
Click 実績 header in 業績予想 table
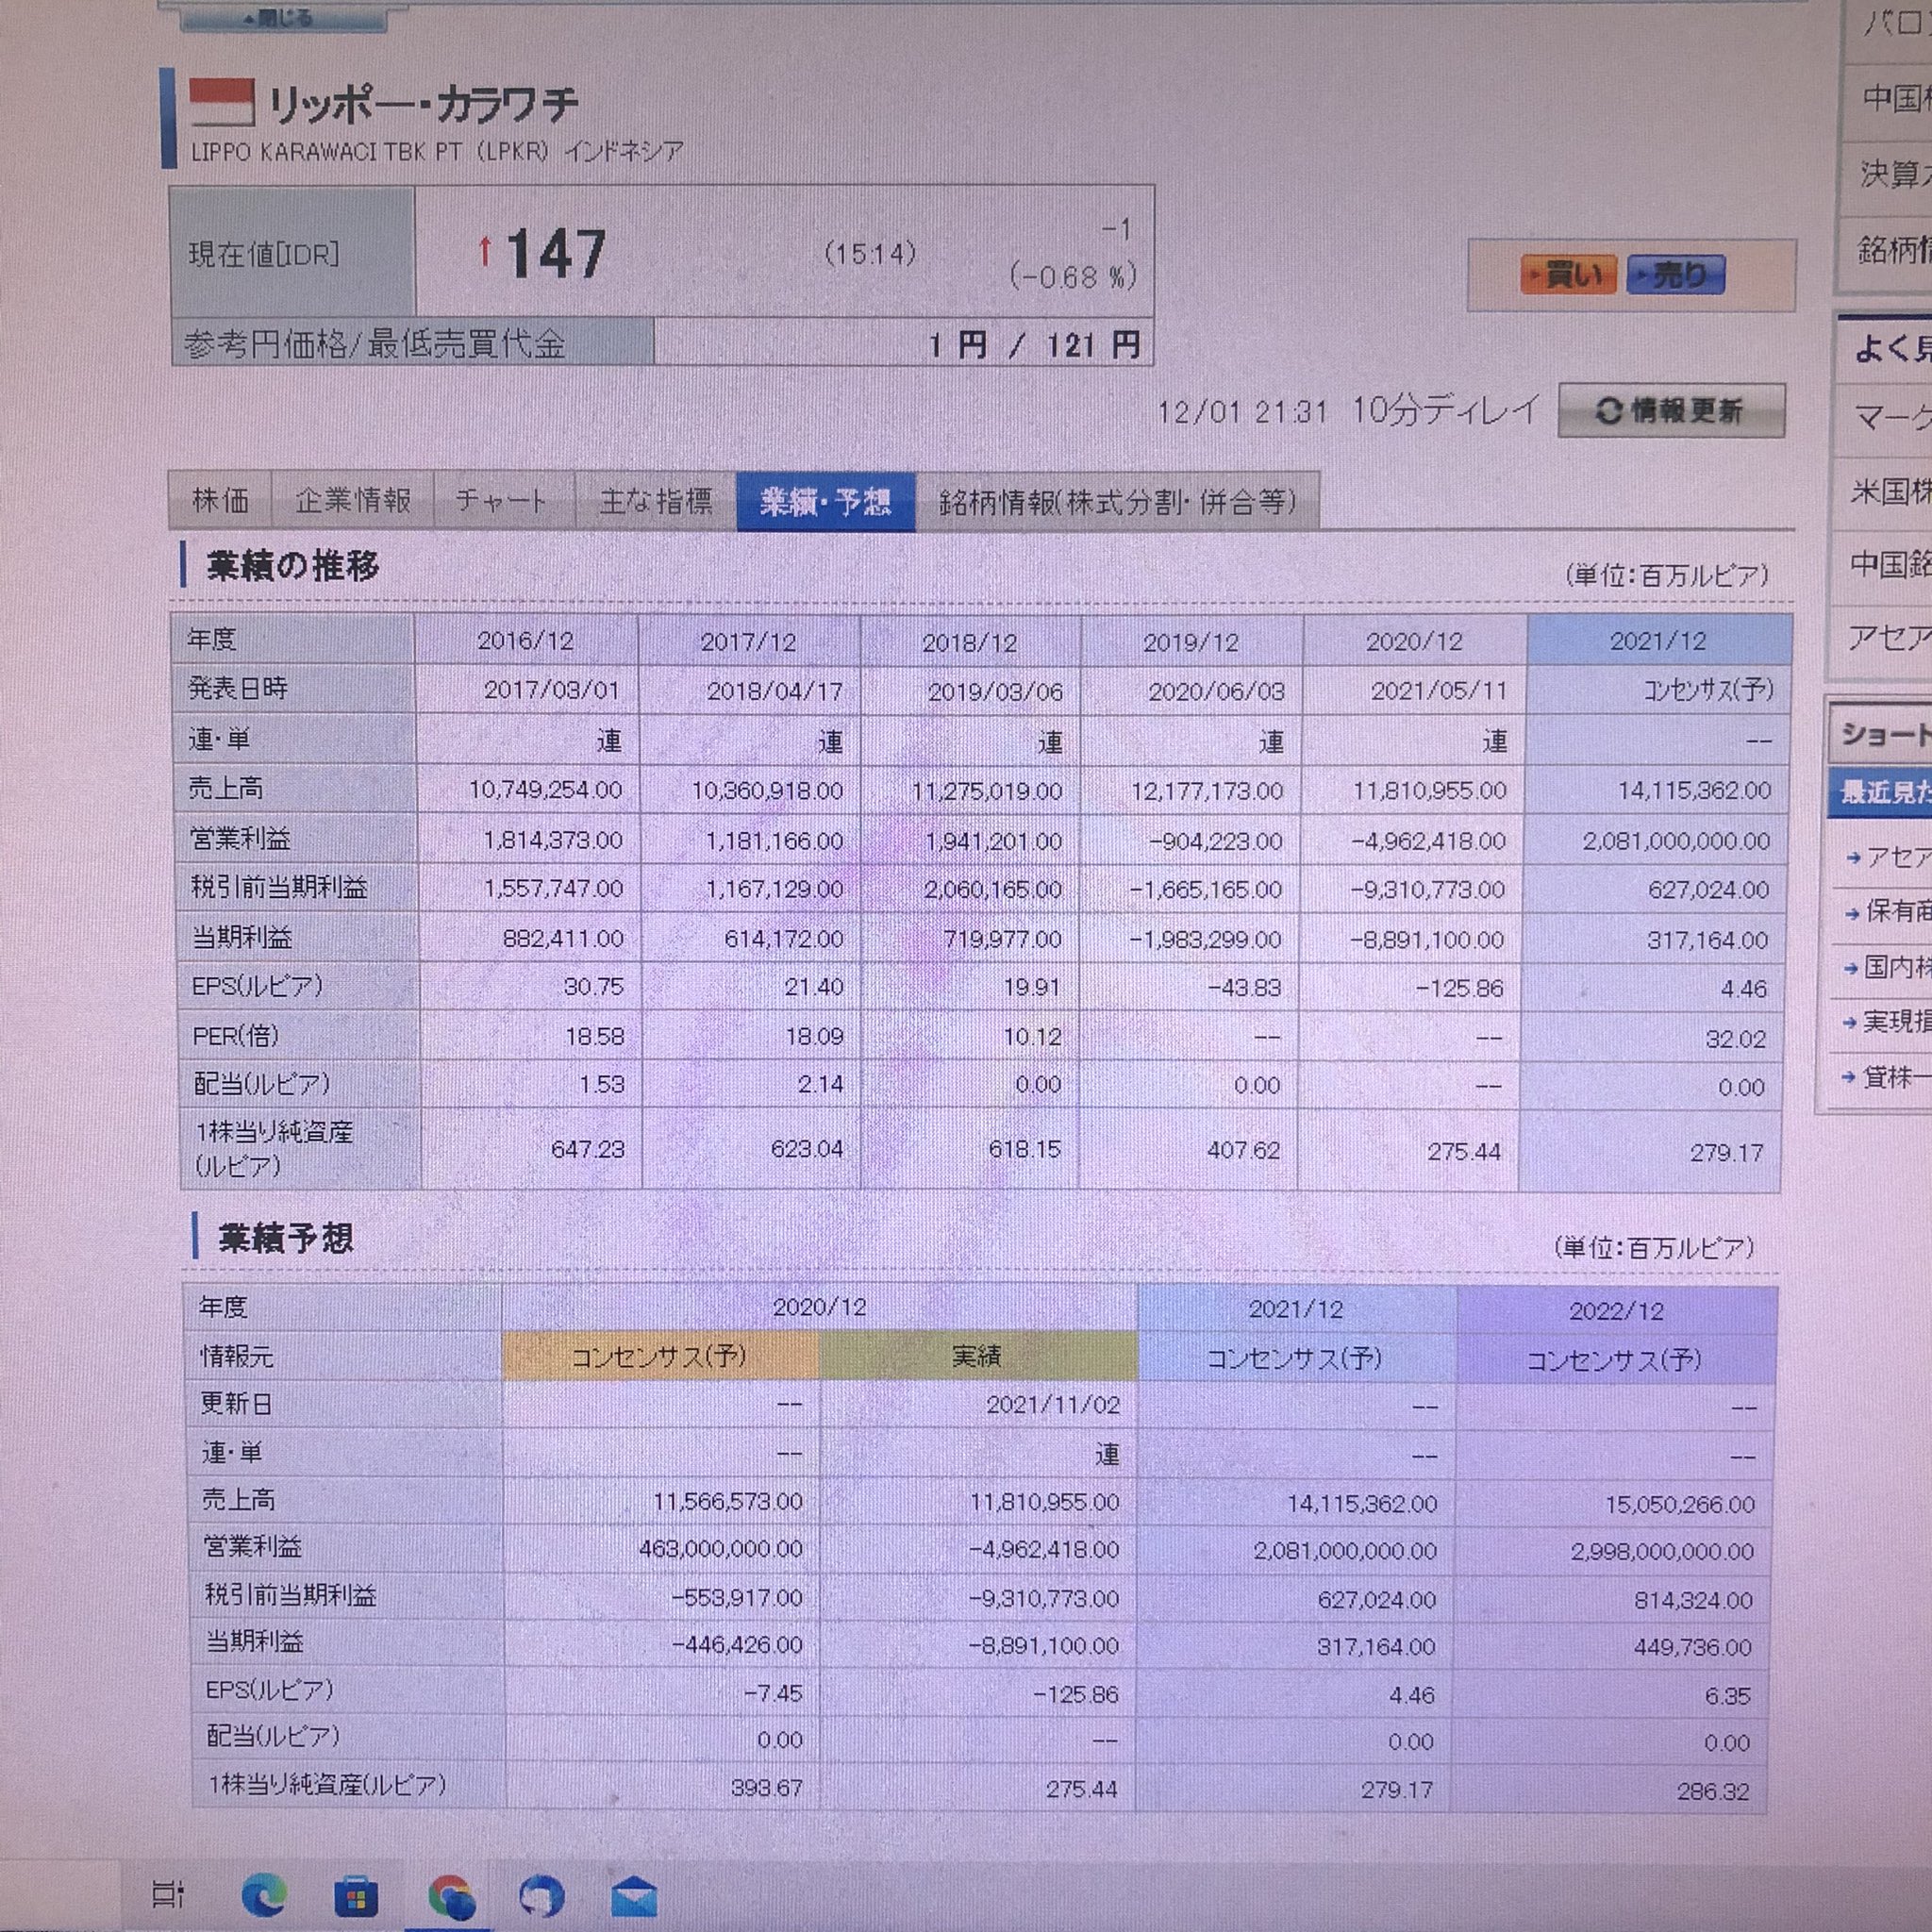coord(977,1356)
